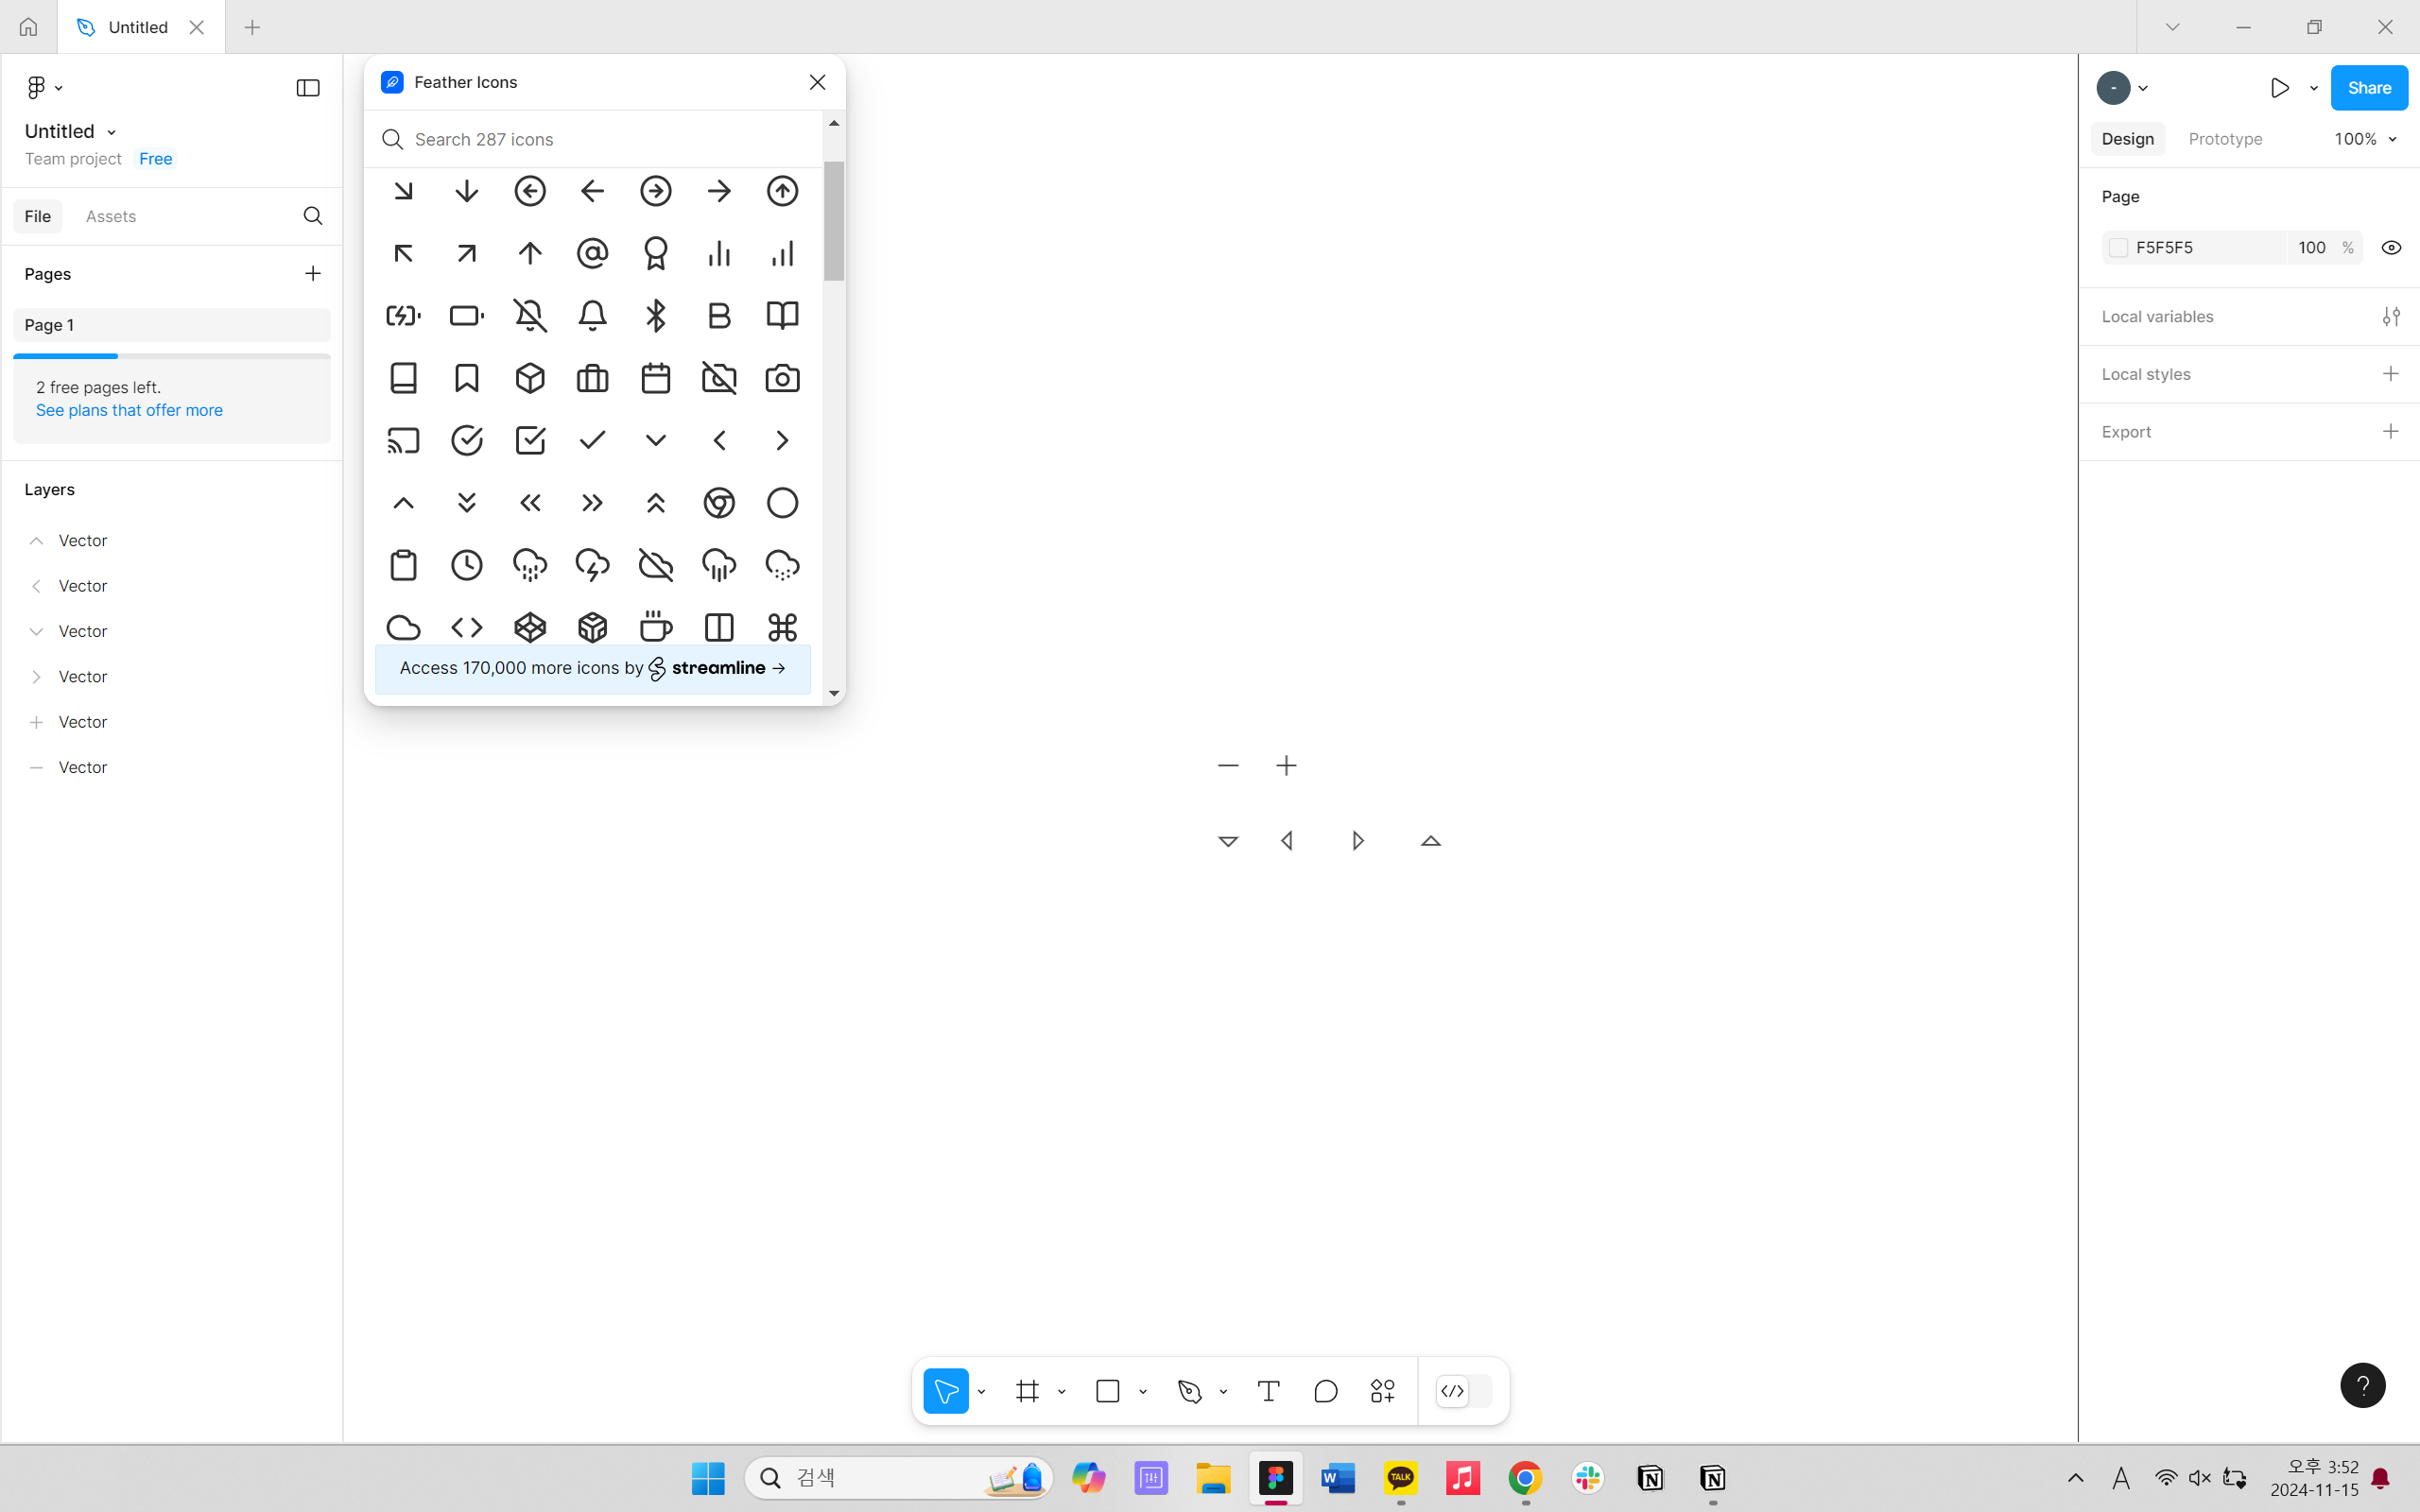Select the Pen tool in toolbar
This screenshot has height=1512, width=2420.
(x=1190, y=1391)
